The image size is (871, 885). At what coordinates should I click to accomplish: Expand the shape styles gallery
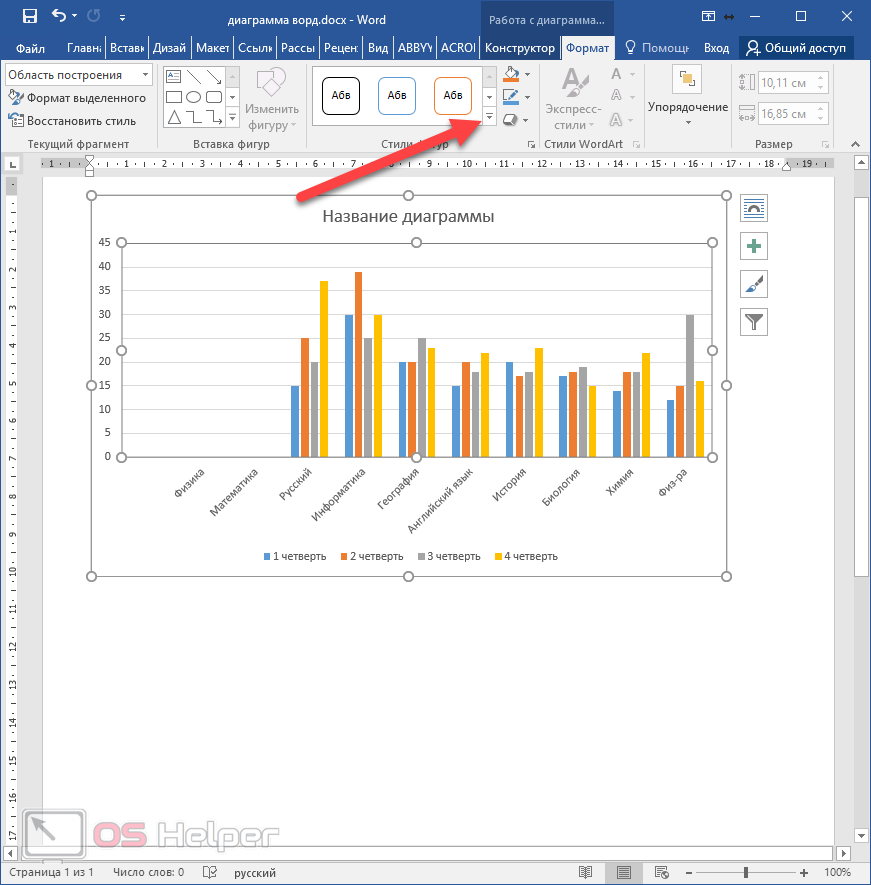(489, 119)
